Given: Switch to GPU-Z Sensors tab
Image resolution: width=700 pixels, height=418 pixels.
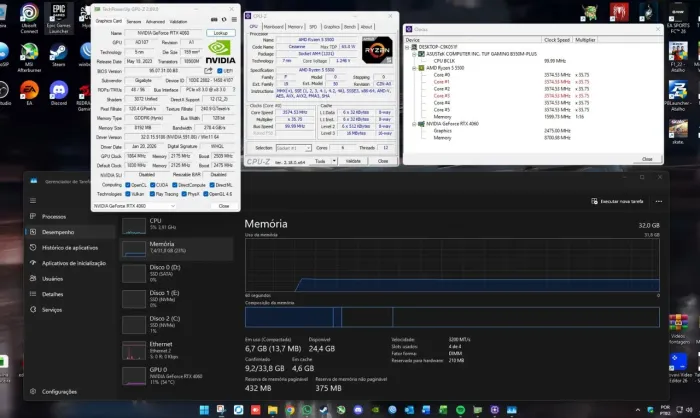Looking at the screenshot, I should point(134,21).
